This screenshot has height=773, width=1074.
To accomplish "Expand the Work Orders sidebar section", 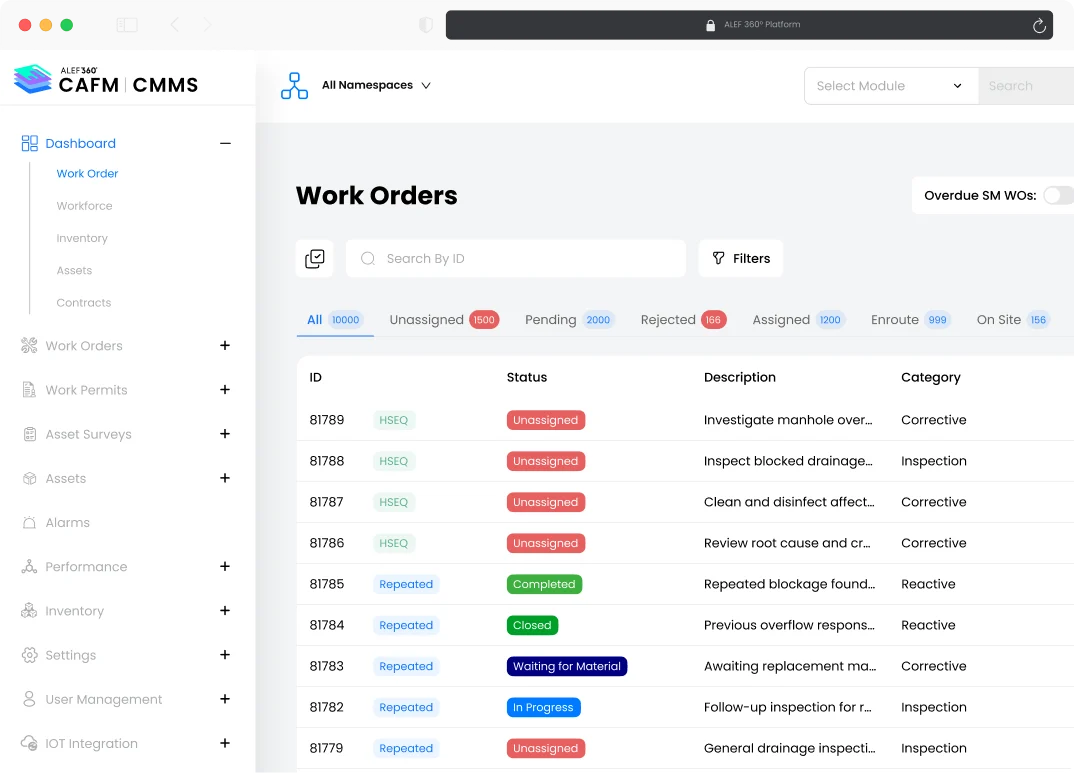I will [x=225, y=346].
